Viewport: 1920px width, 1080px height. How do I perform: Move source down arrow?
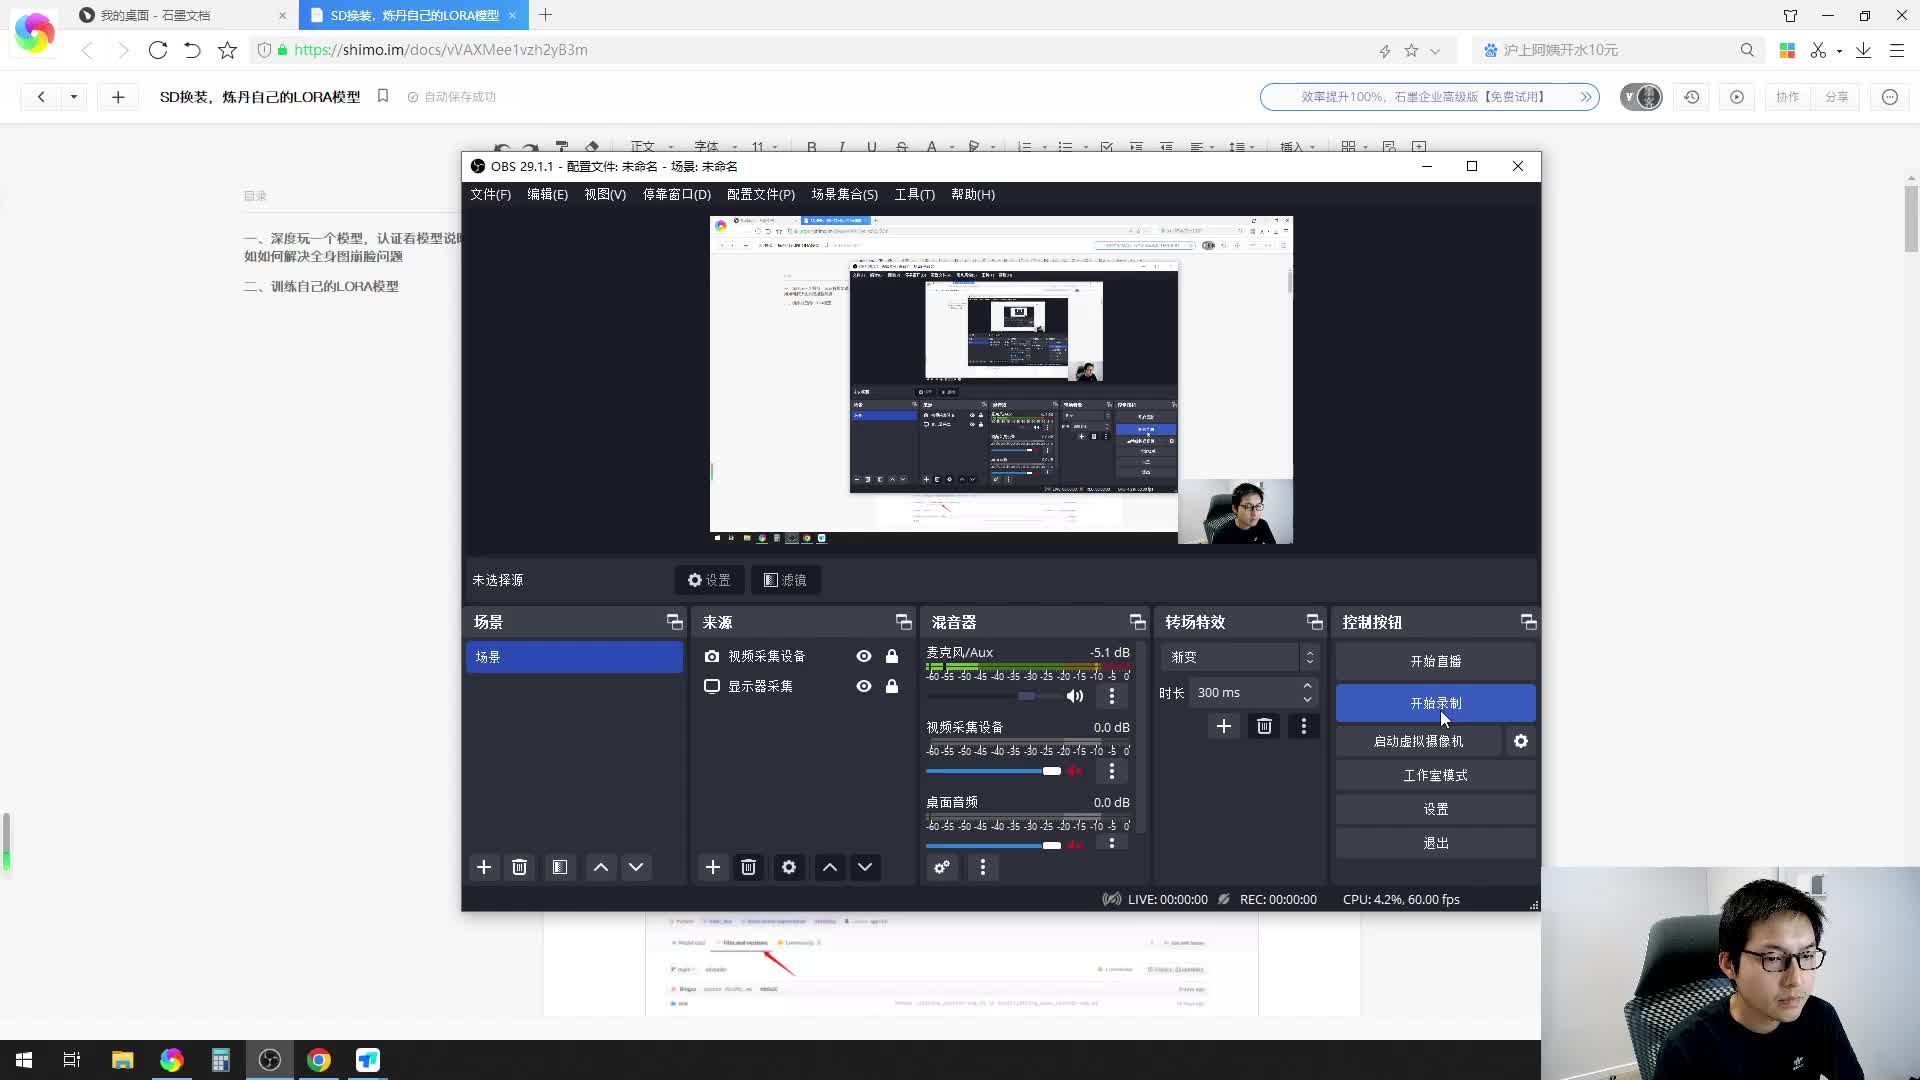[x=865, y=867]
